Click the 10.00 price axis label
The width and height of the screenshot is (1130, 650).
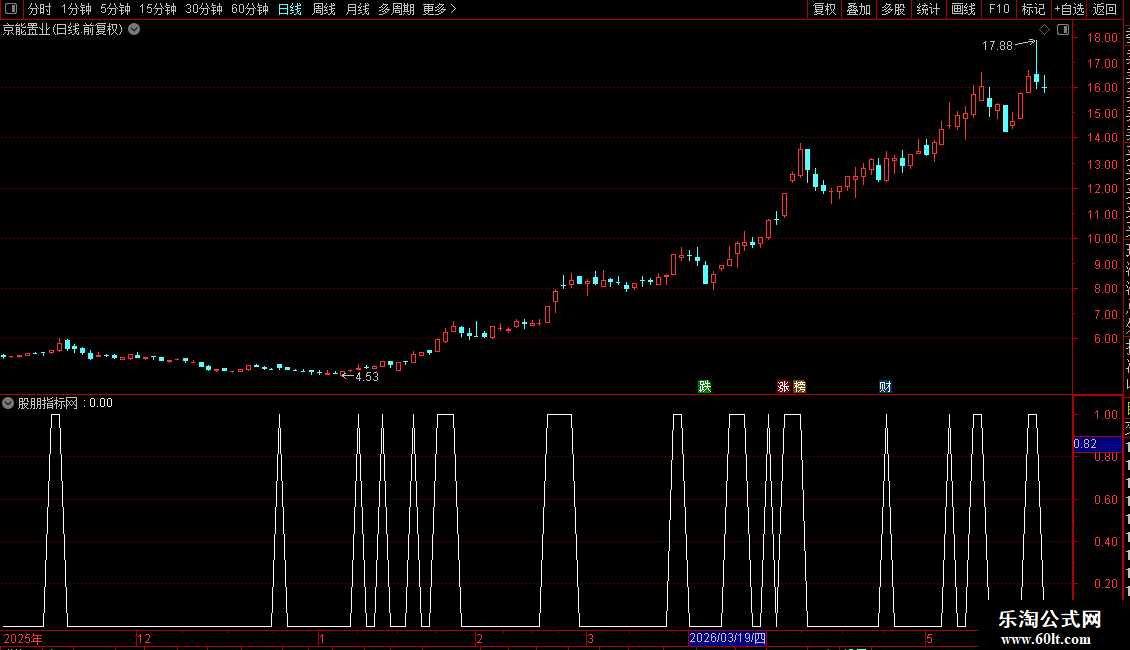[1103, 239]
